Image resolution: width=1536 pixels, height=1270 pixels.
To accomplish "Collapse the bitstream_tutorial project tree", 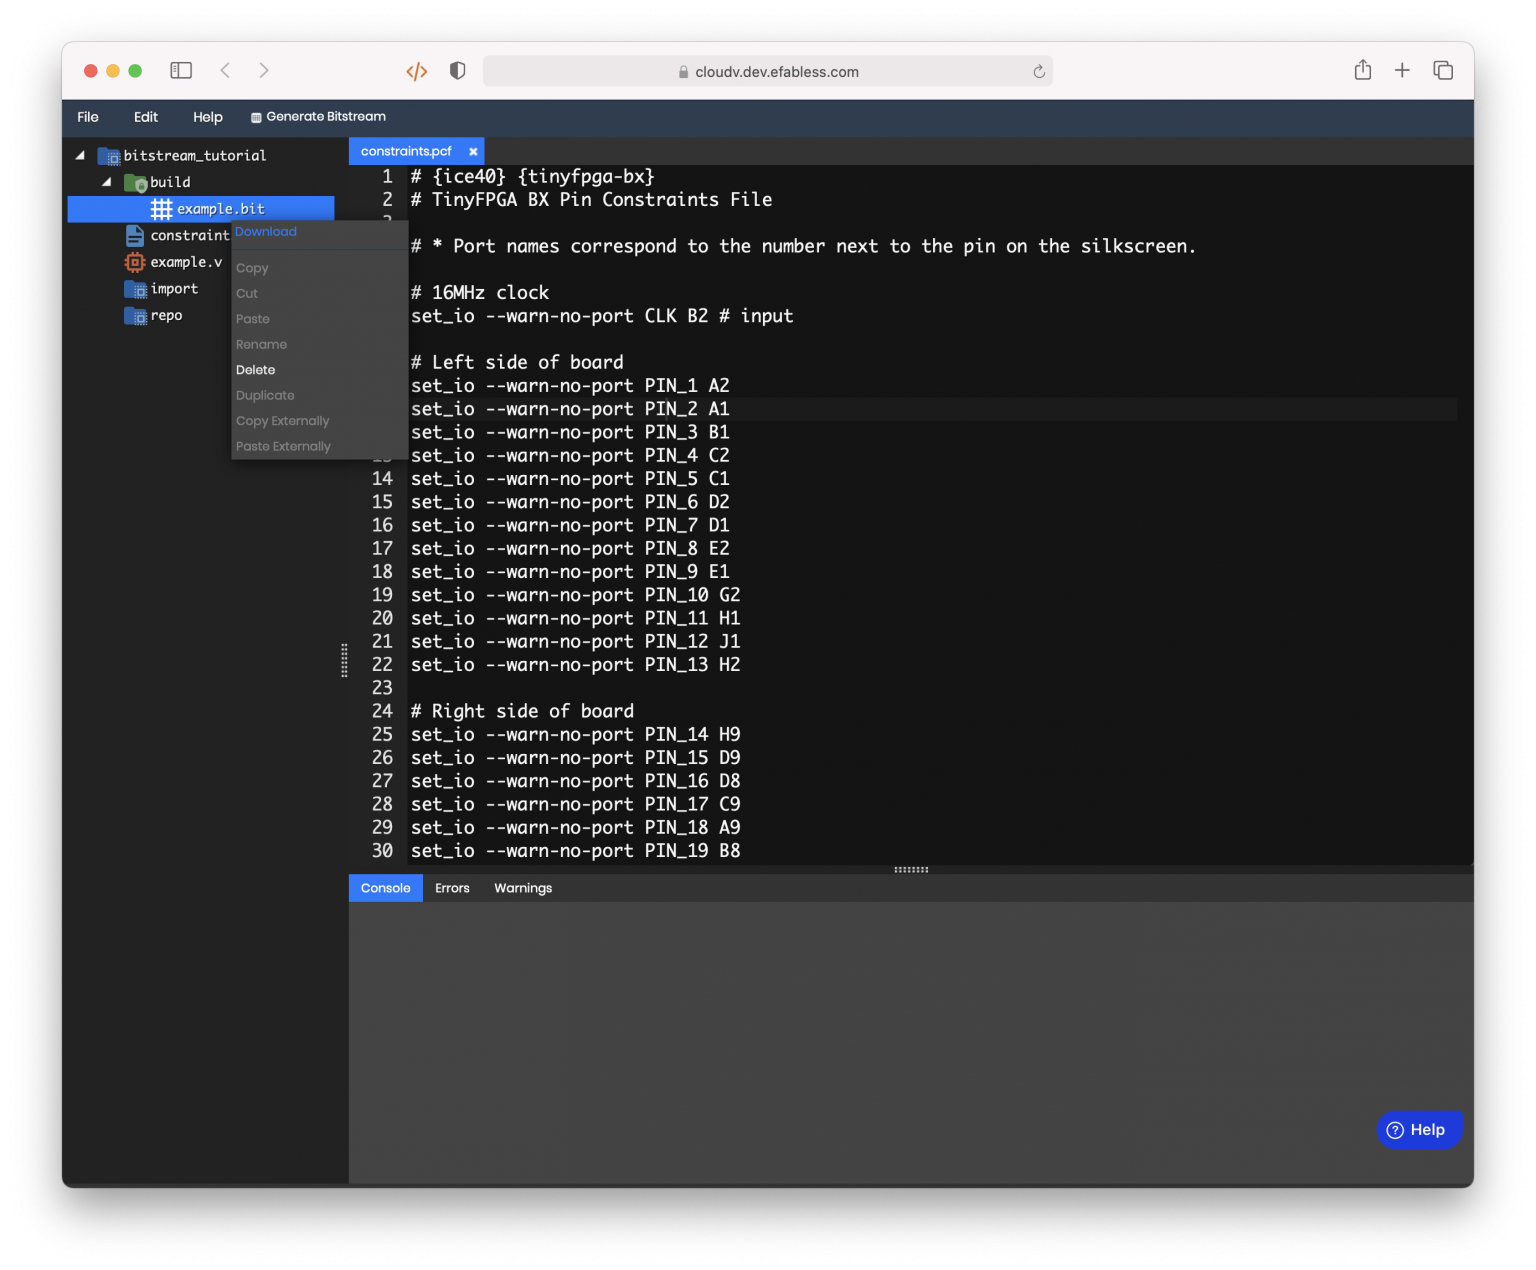I will (80, 155).
